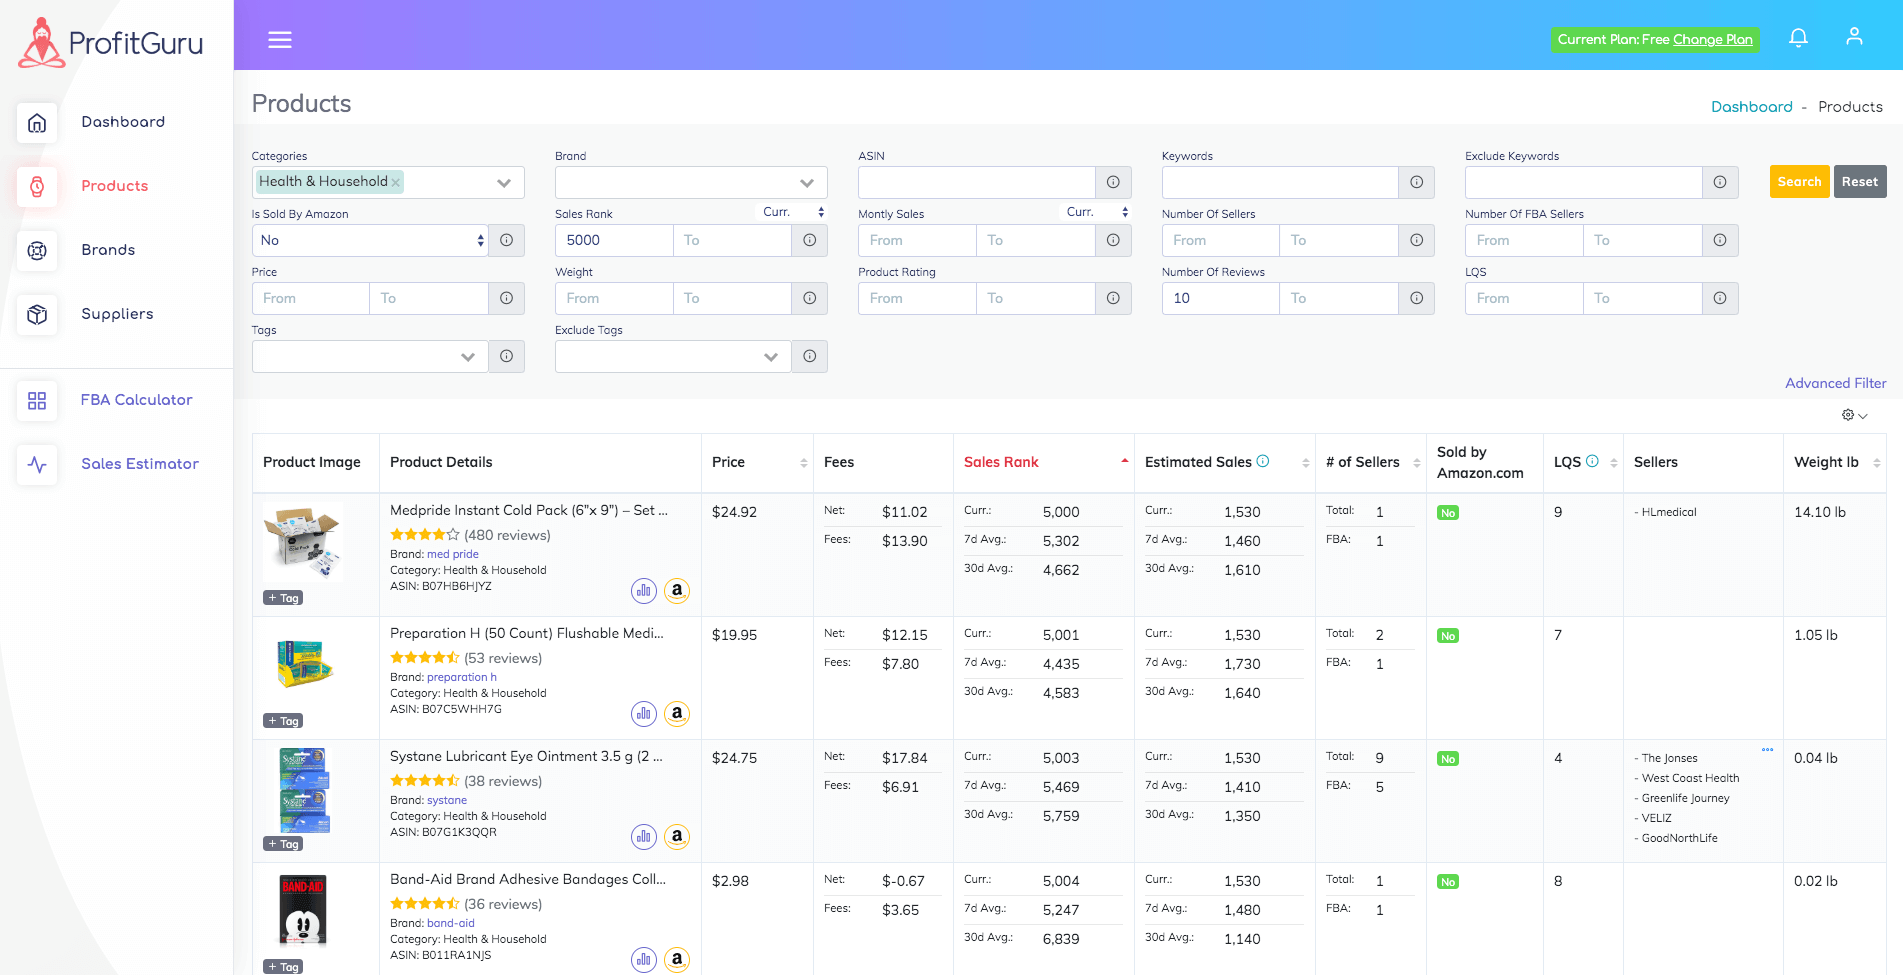Select Products in sidebar
Screen dimensions: 1903x975
(115, 186)
